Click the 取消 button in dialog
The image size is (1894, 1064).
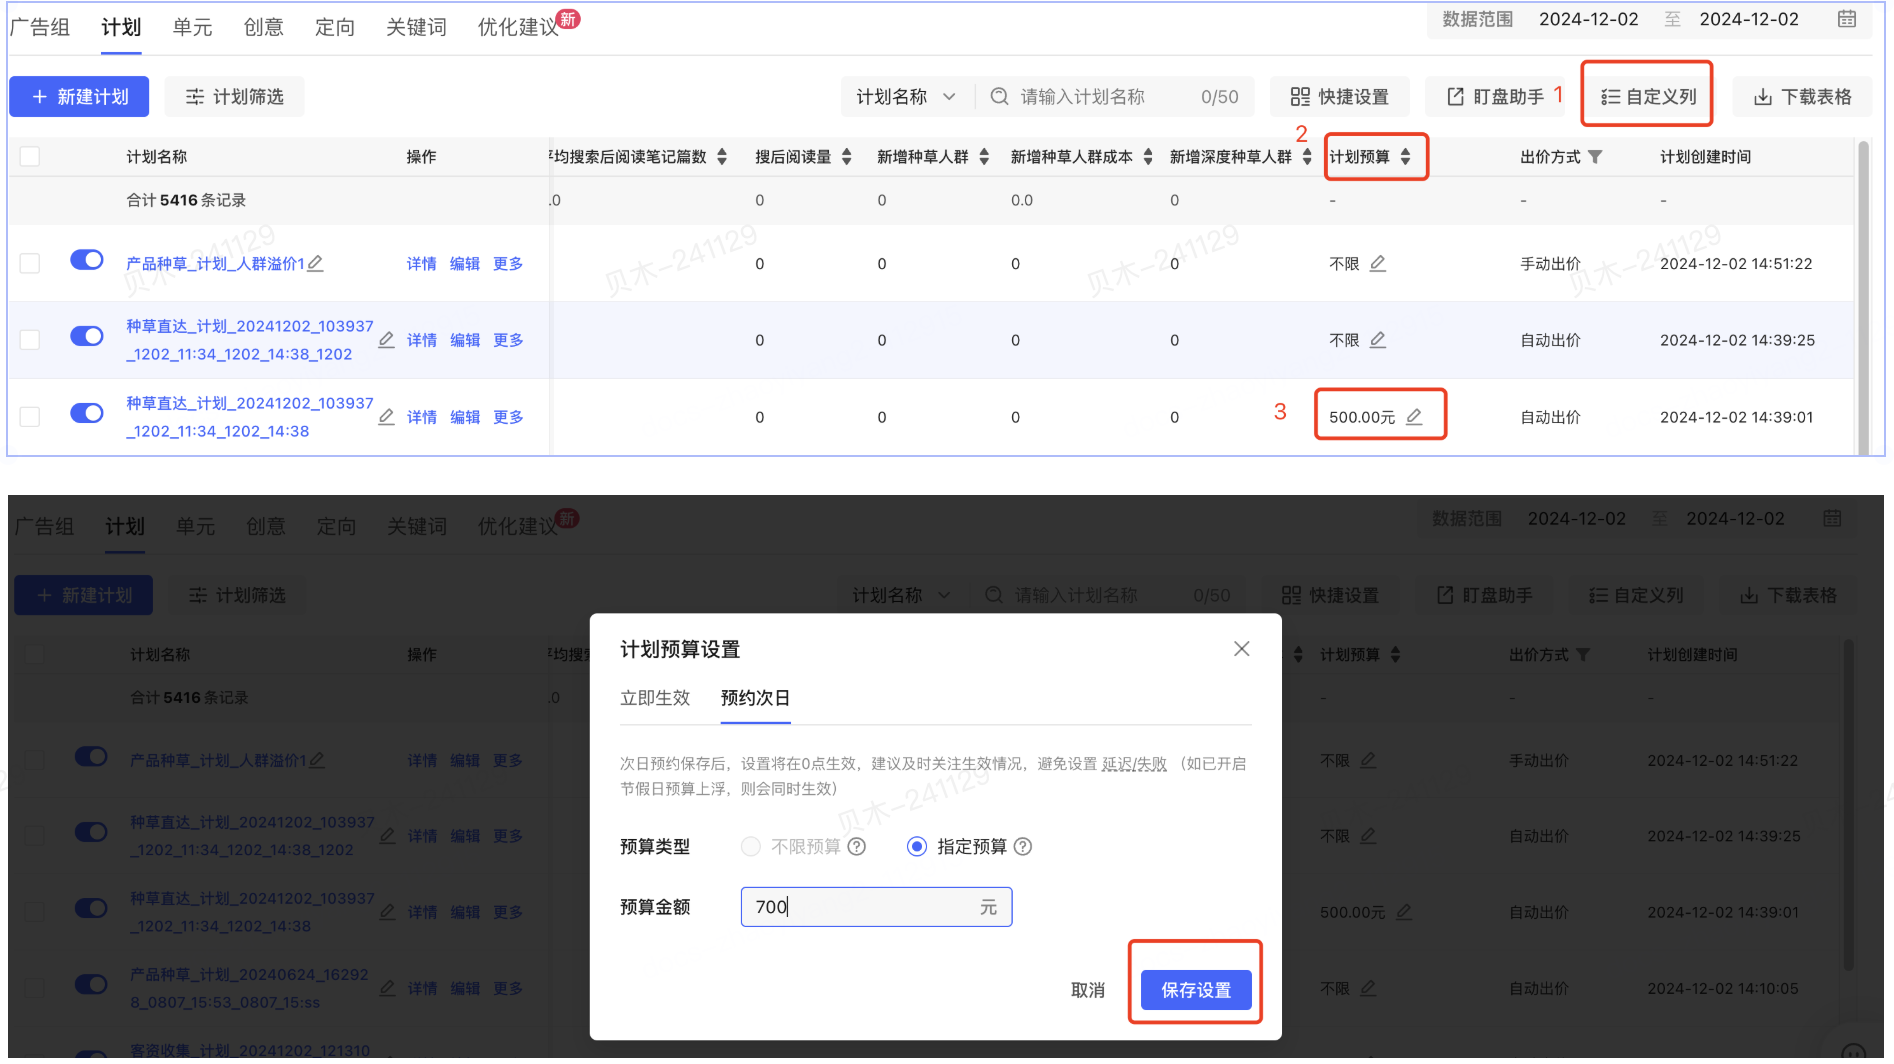point(1087,990)
